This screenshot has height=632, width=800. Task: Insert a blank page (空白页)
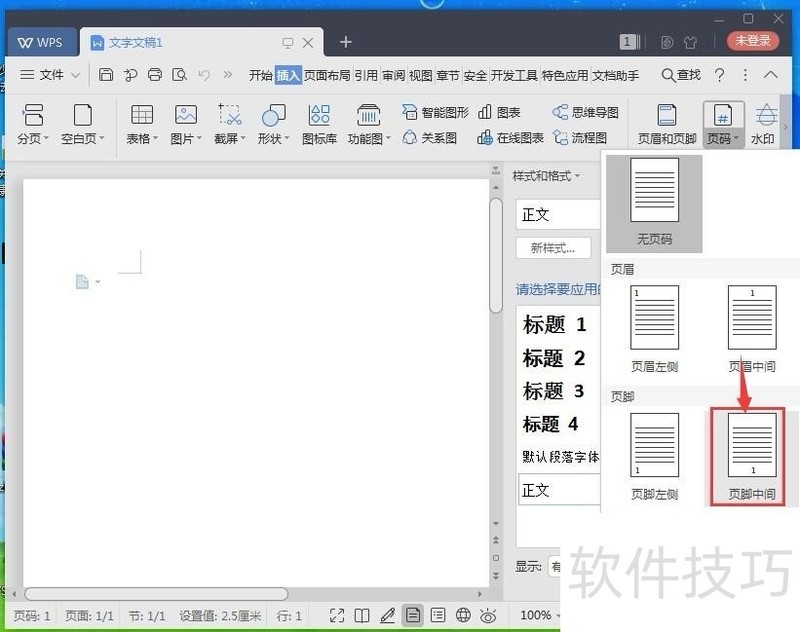[83, 124]
